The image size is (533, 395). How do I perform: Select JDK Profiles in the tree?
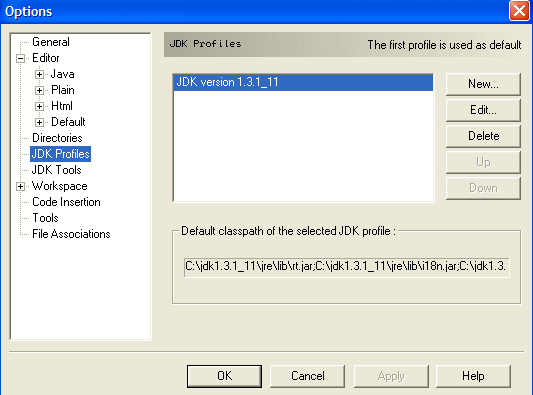(61, 154)
